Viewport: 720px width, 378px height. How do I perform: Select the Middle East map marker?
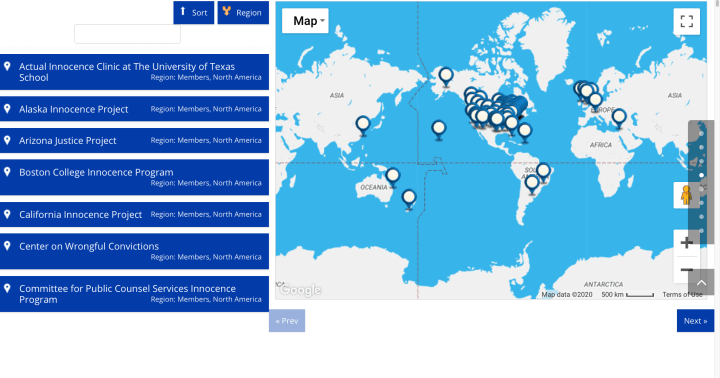619,118
